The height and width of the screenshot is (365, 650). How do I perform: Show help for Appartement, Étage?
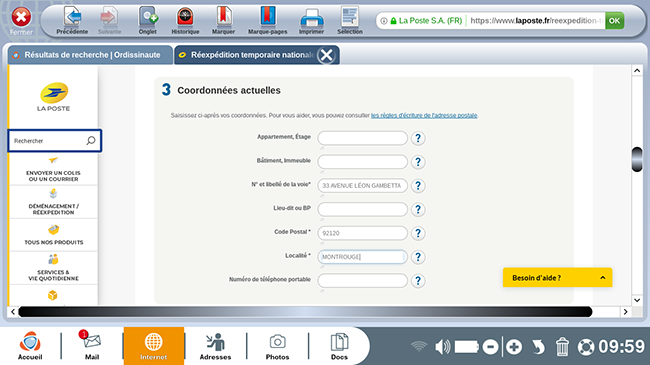click(x=418, y=138)
